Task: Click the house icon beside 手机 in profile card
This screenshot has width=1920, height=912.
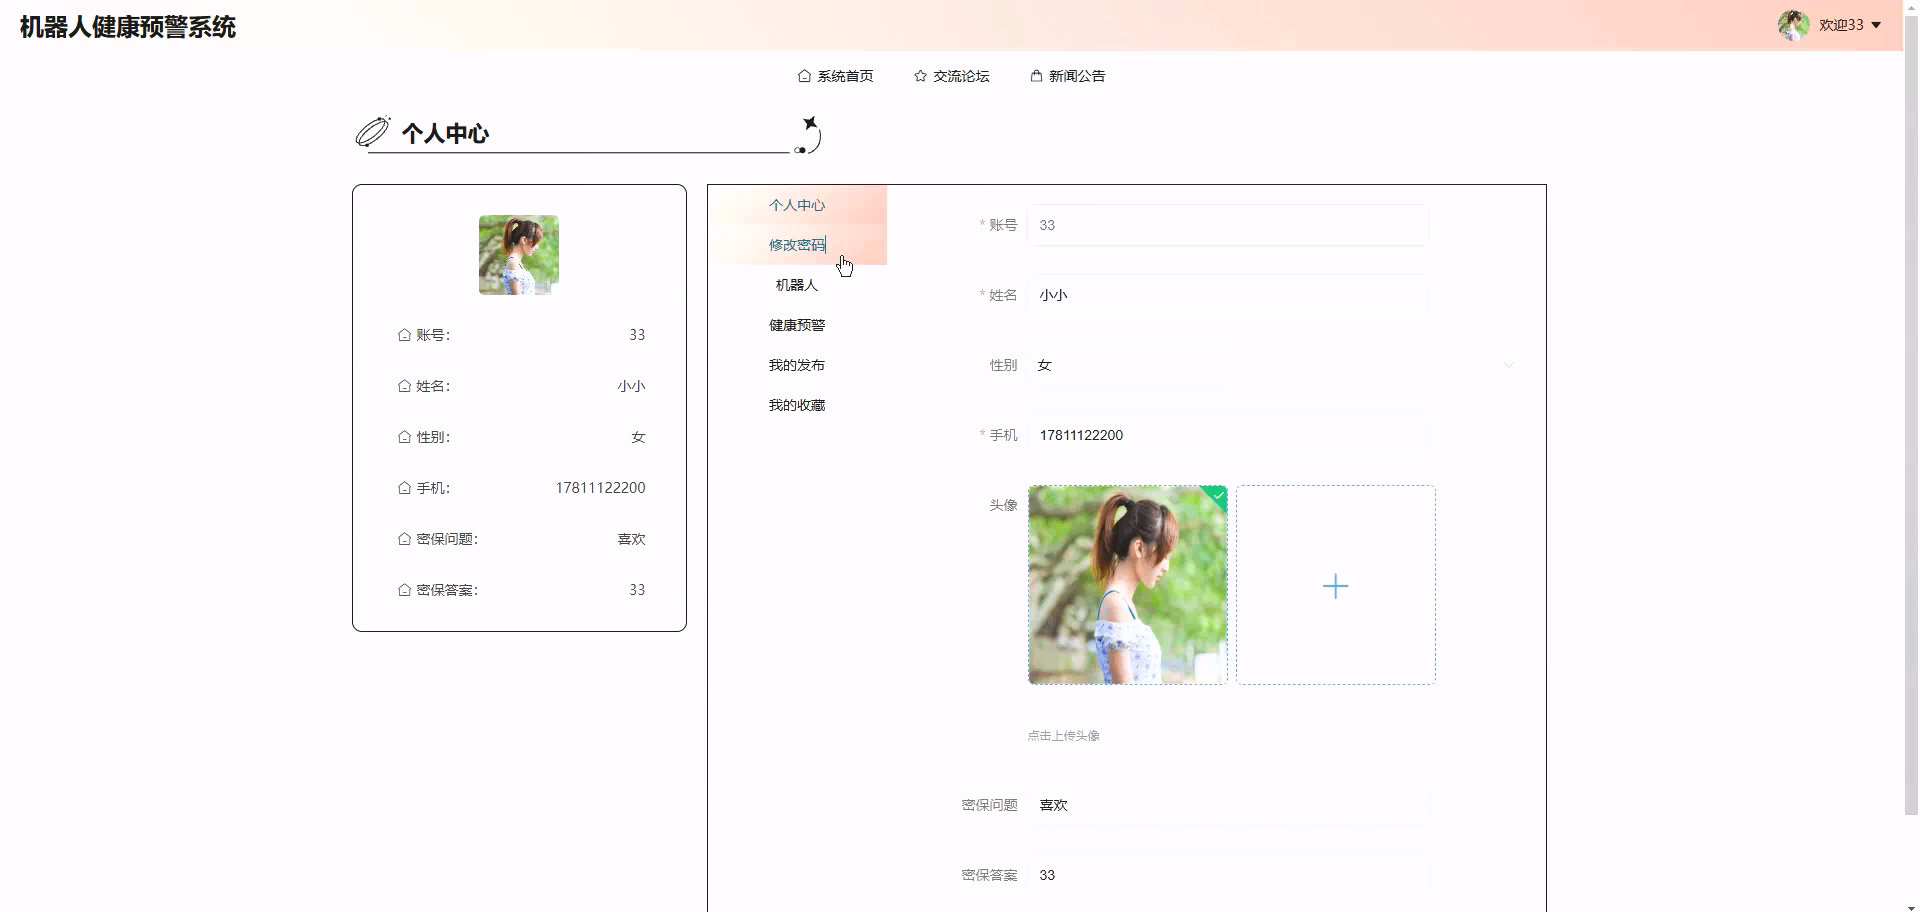Action: (x=404, y=488)
